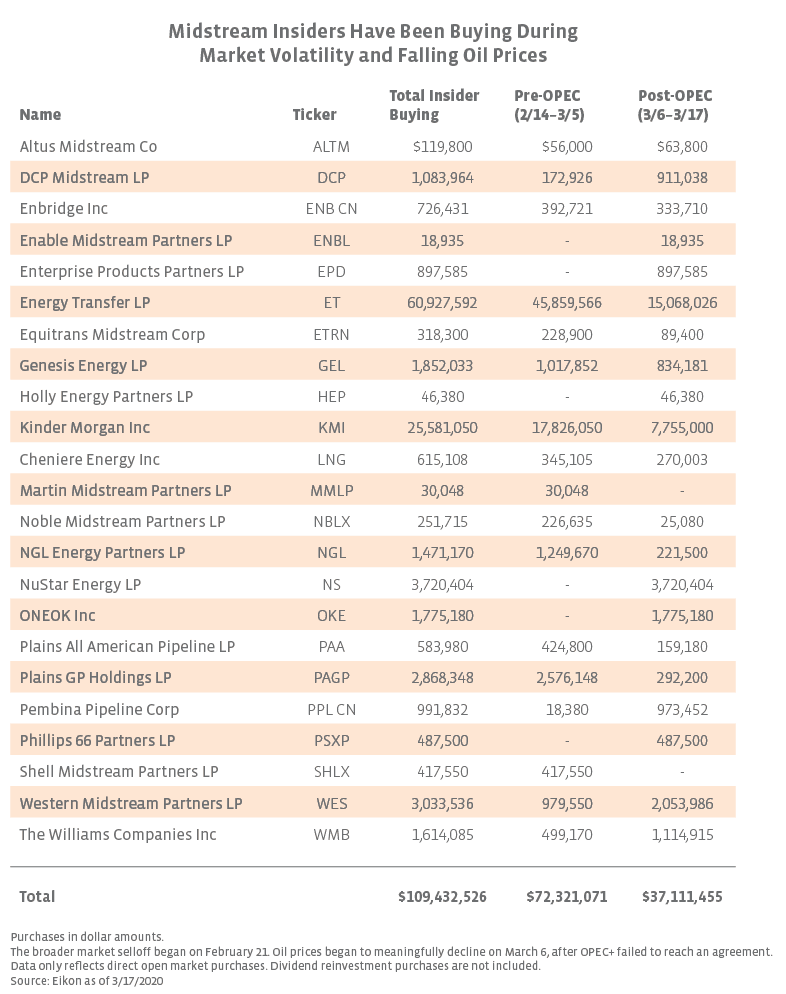This screenshot has width=786, height=994.
Task: Select Energy Transfer pre-OPEC value 45,859,566
Action: point(567,302)
